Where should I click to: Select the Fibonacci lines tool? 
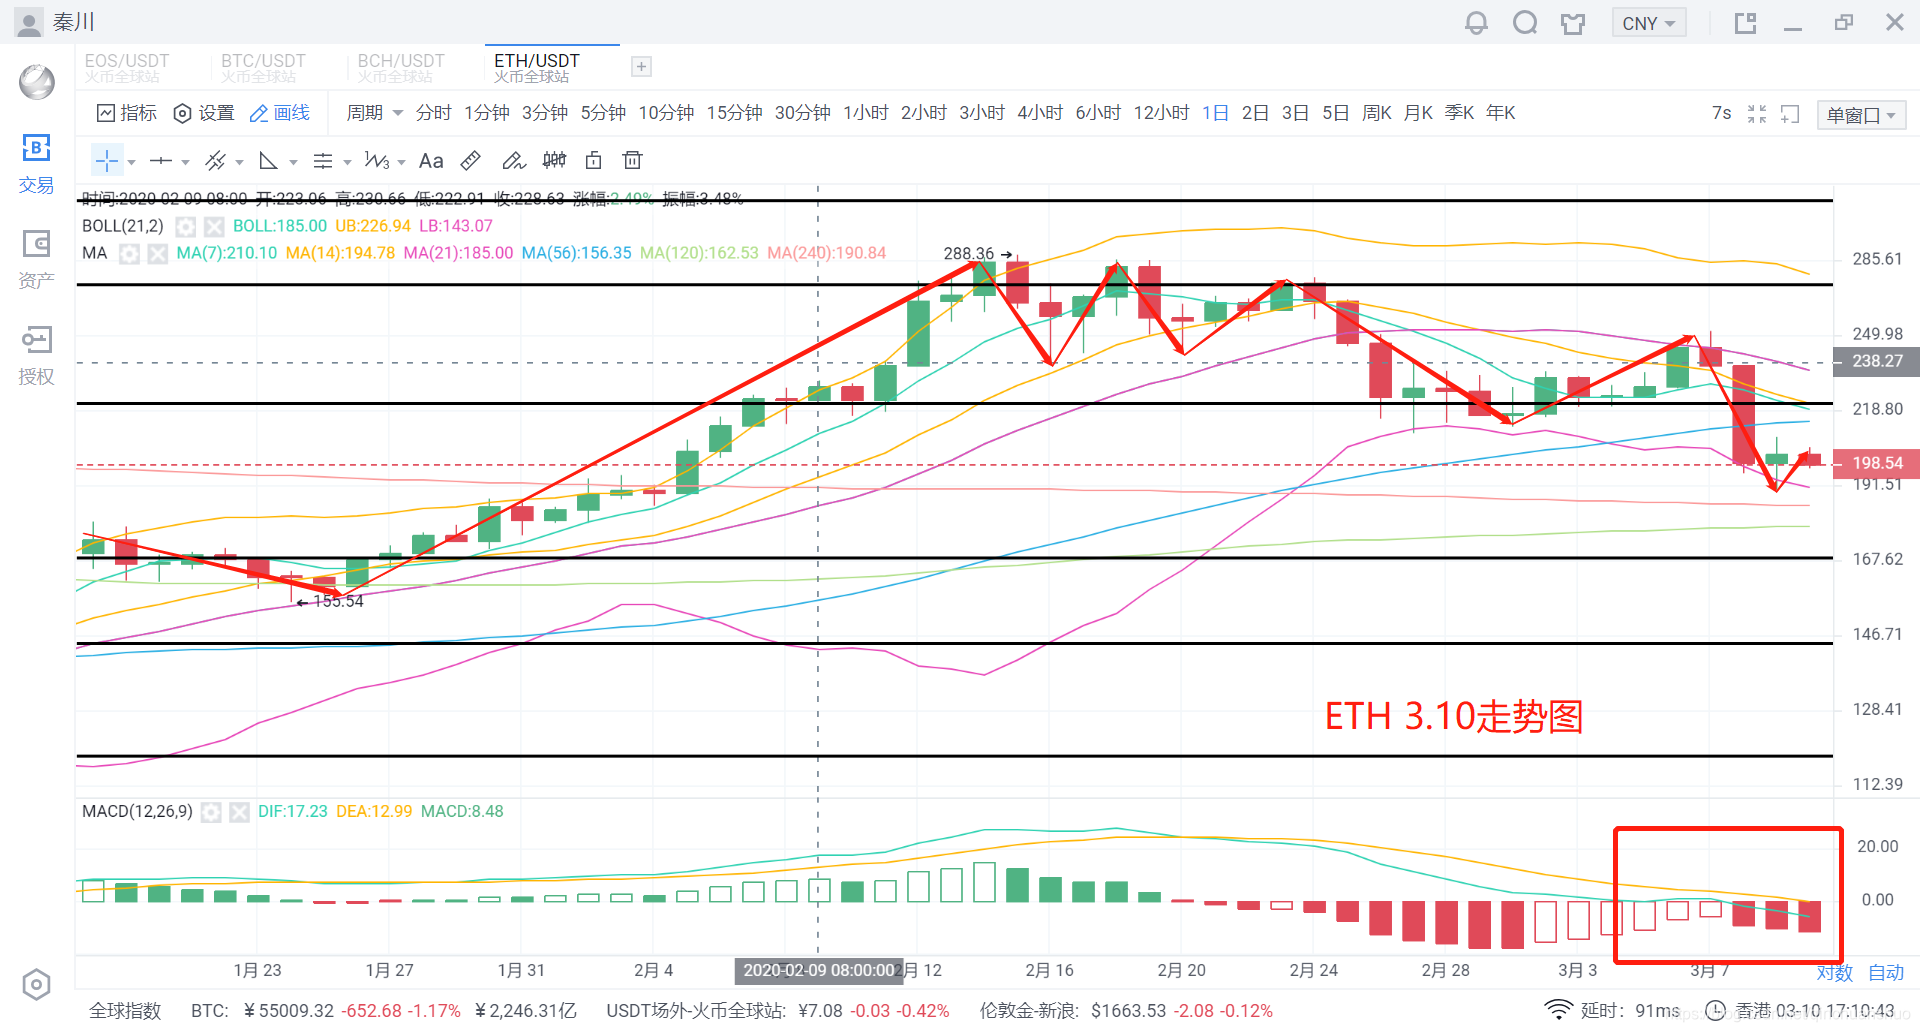pos(323,161)
